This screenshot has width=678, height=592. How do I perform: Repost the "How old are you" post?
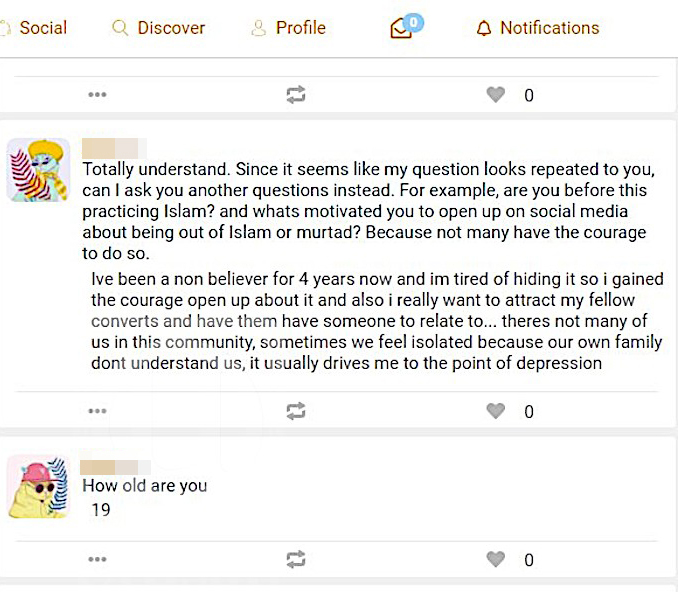(x=295, y=559)
